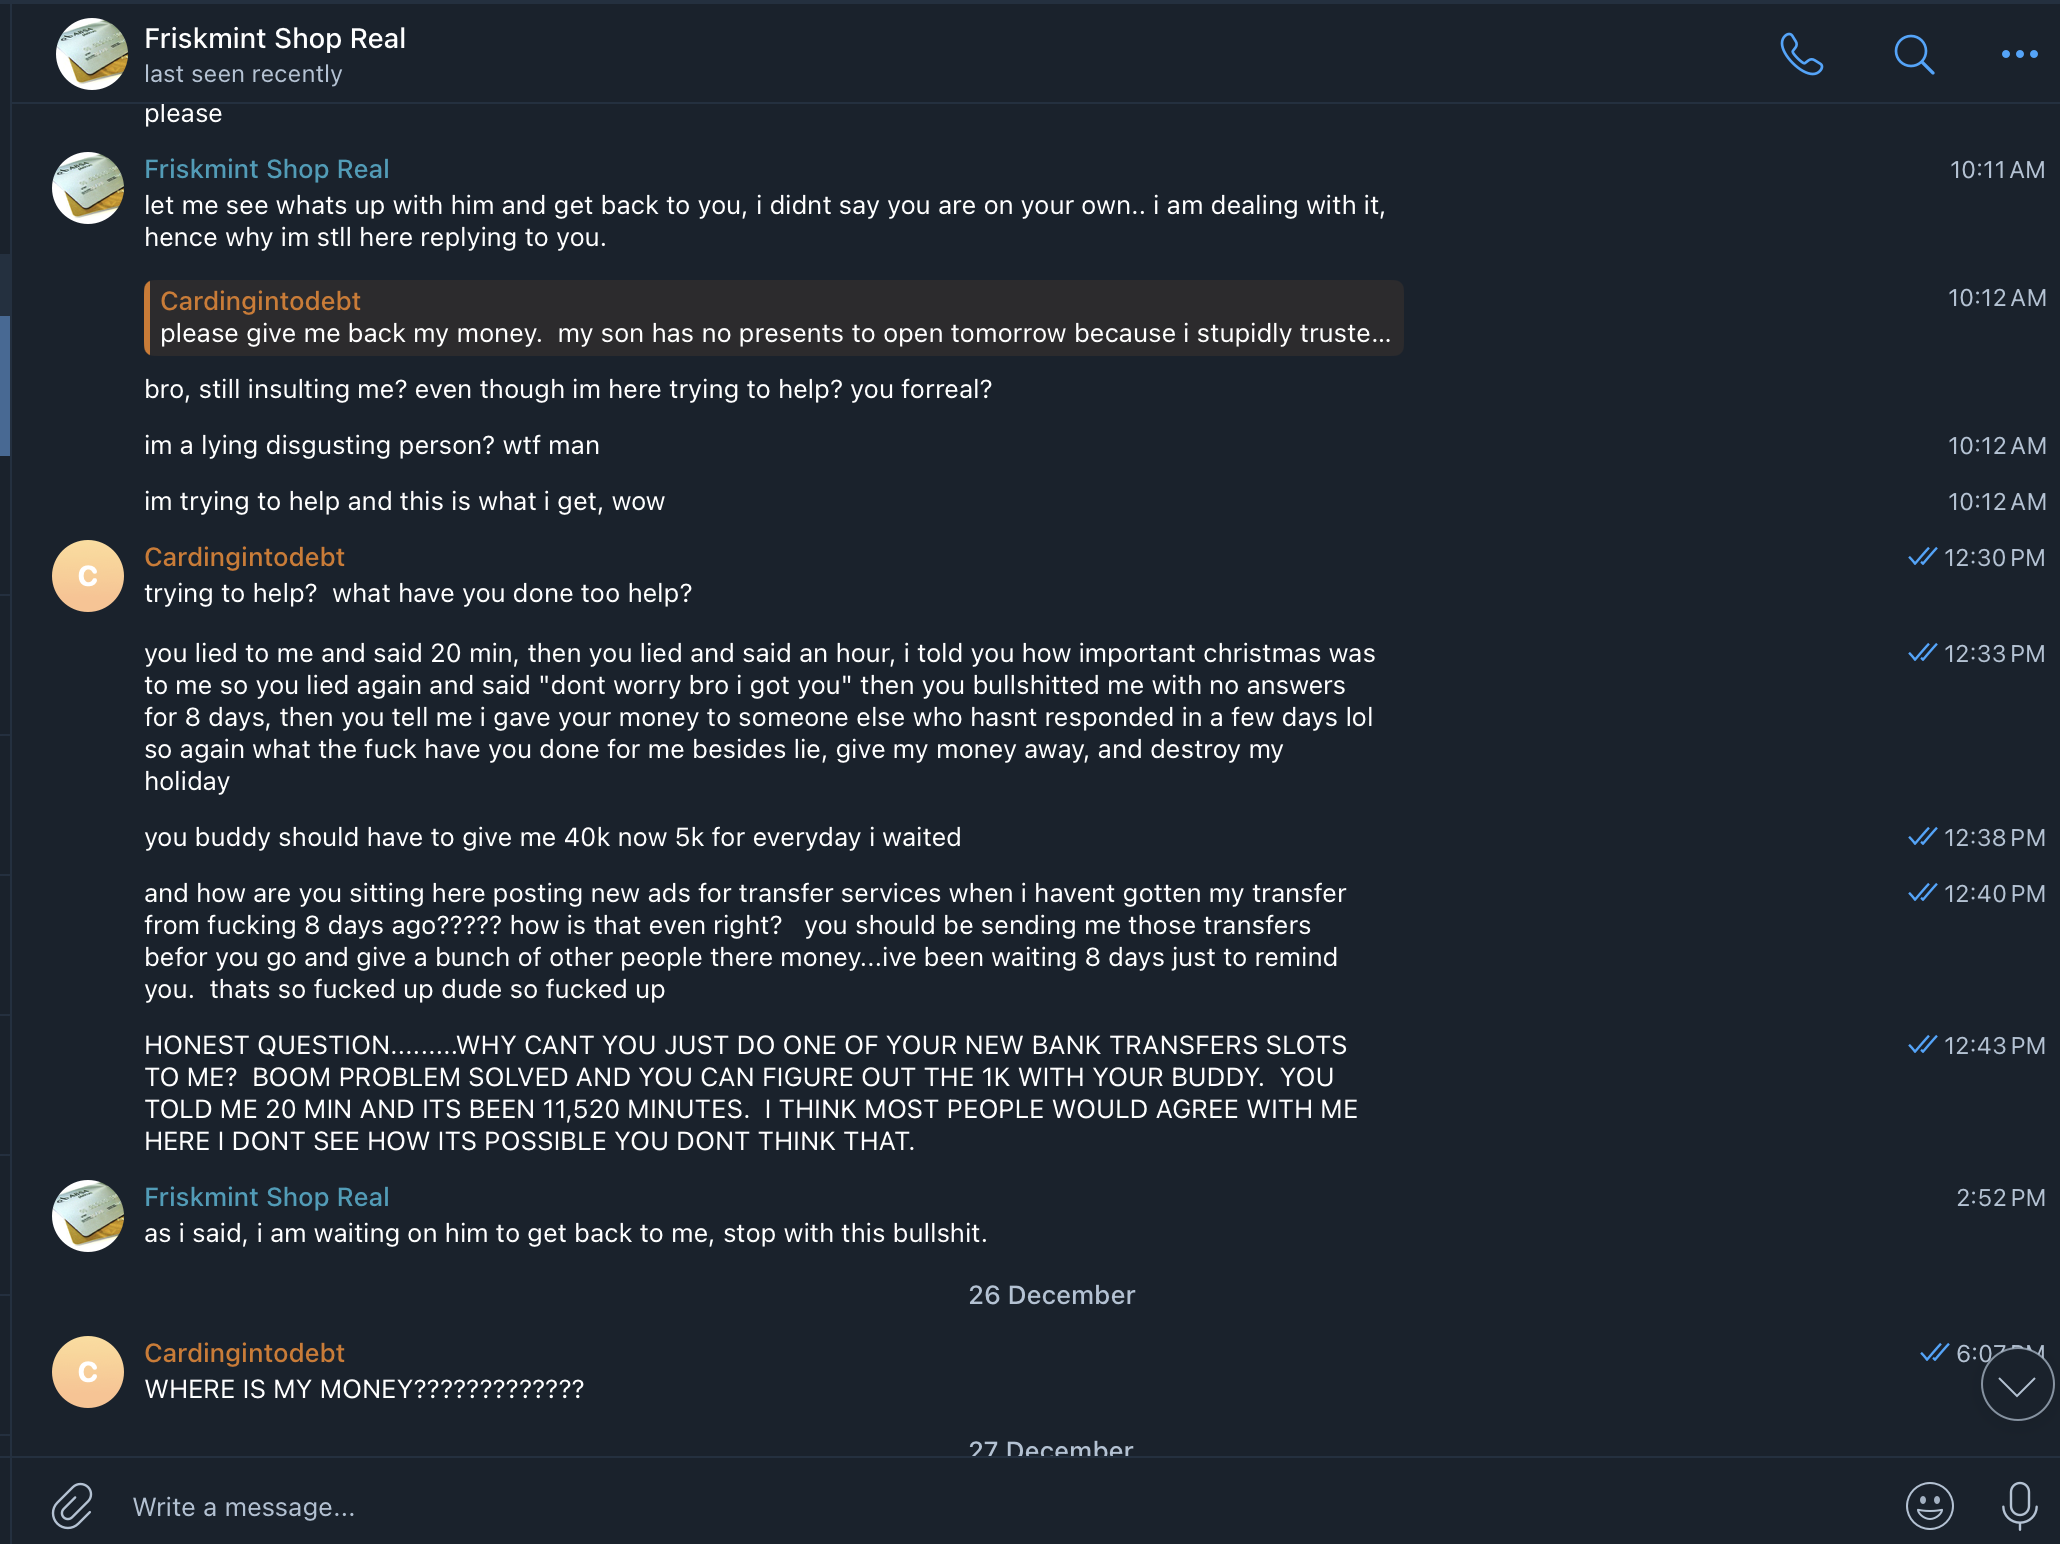Open Friskmint Shop Real avatar at 10:11 AM

(88, 188)
